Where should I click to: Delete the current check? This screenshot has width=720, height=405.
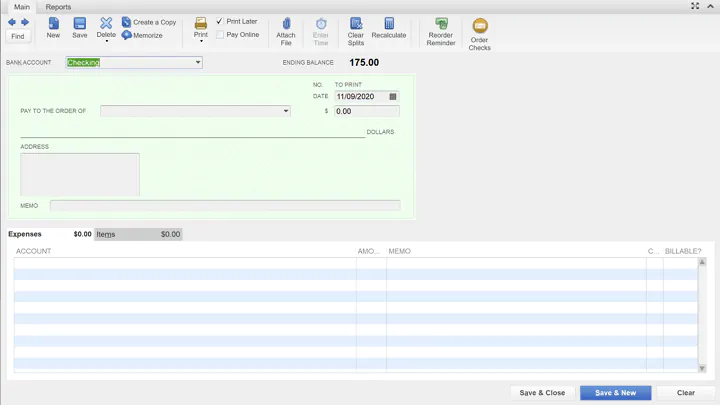106,27
